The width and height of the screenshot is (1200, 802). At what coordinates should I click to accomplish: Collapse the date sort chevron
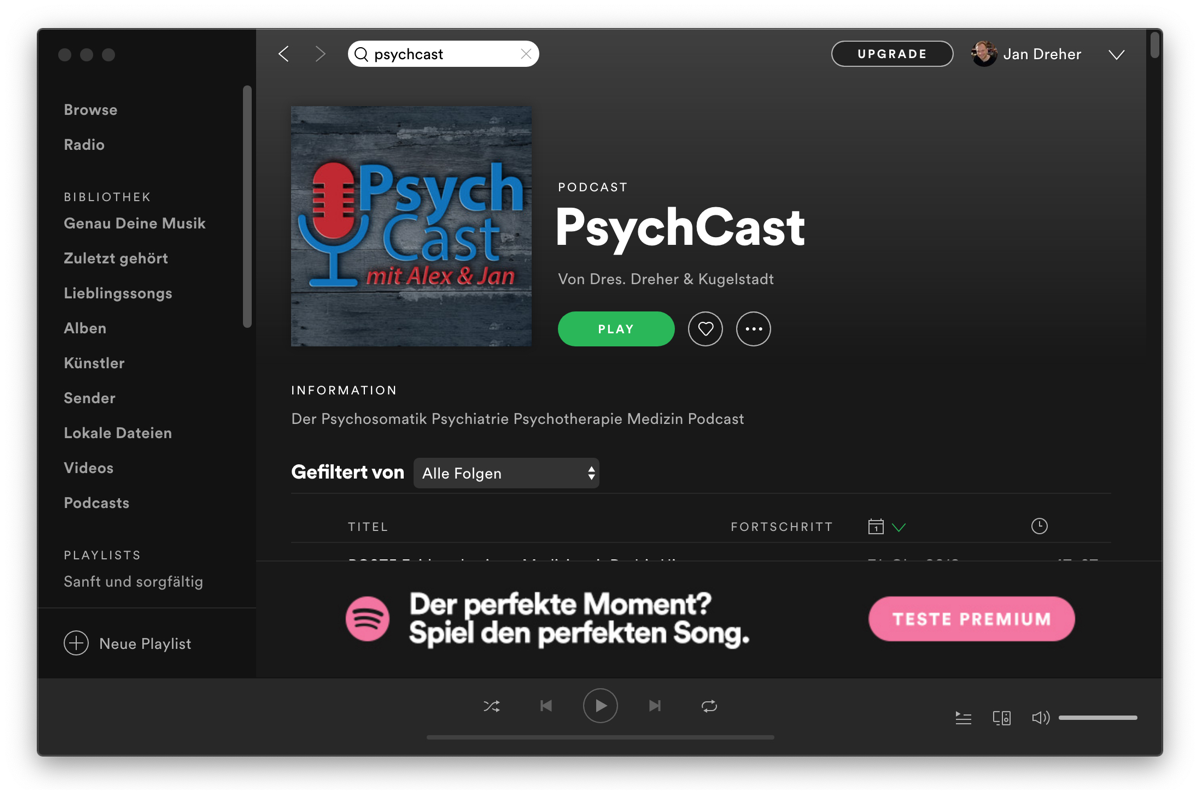(898, 525)
